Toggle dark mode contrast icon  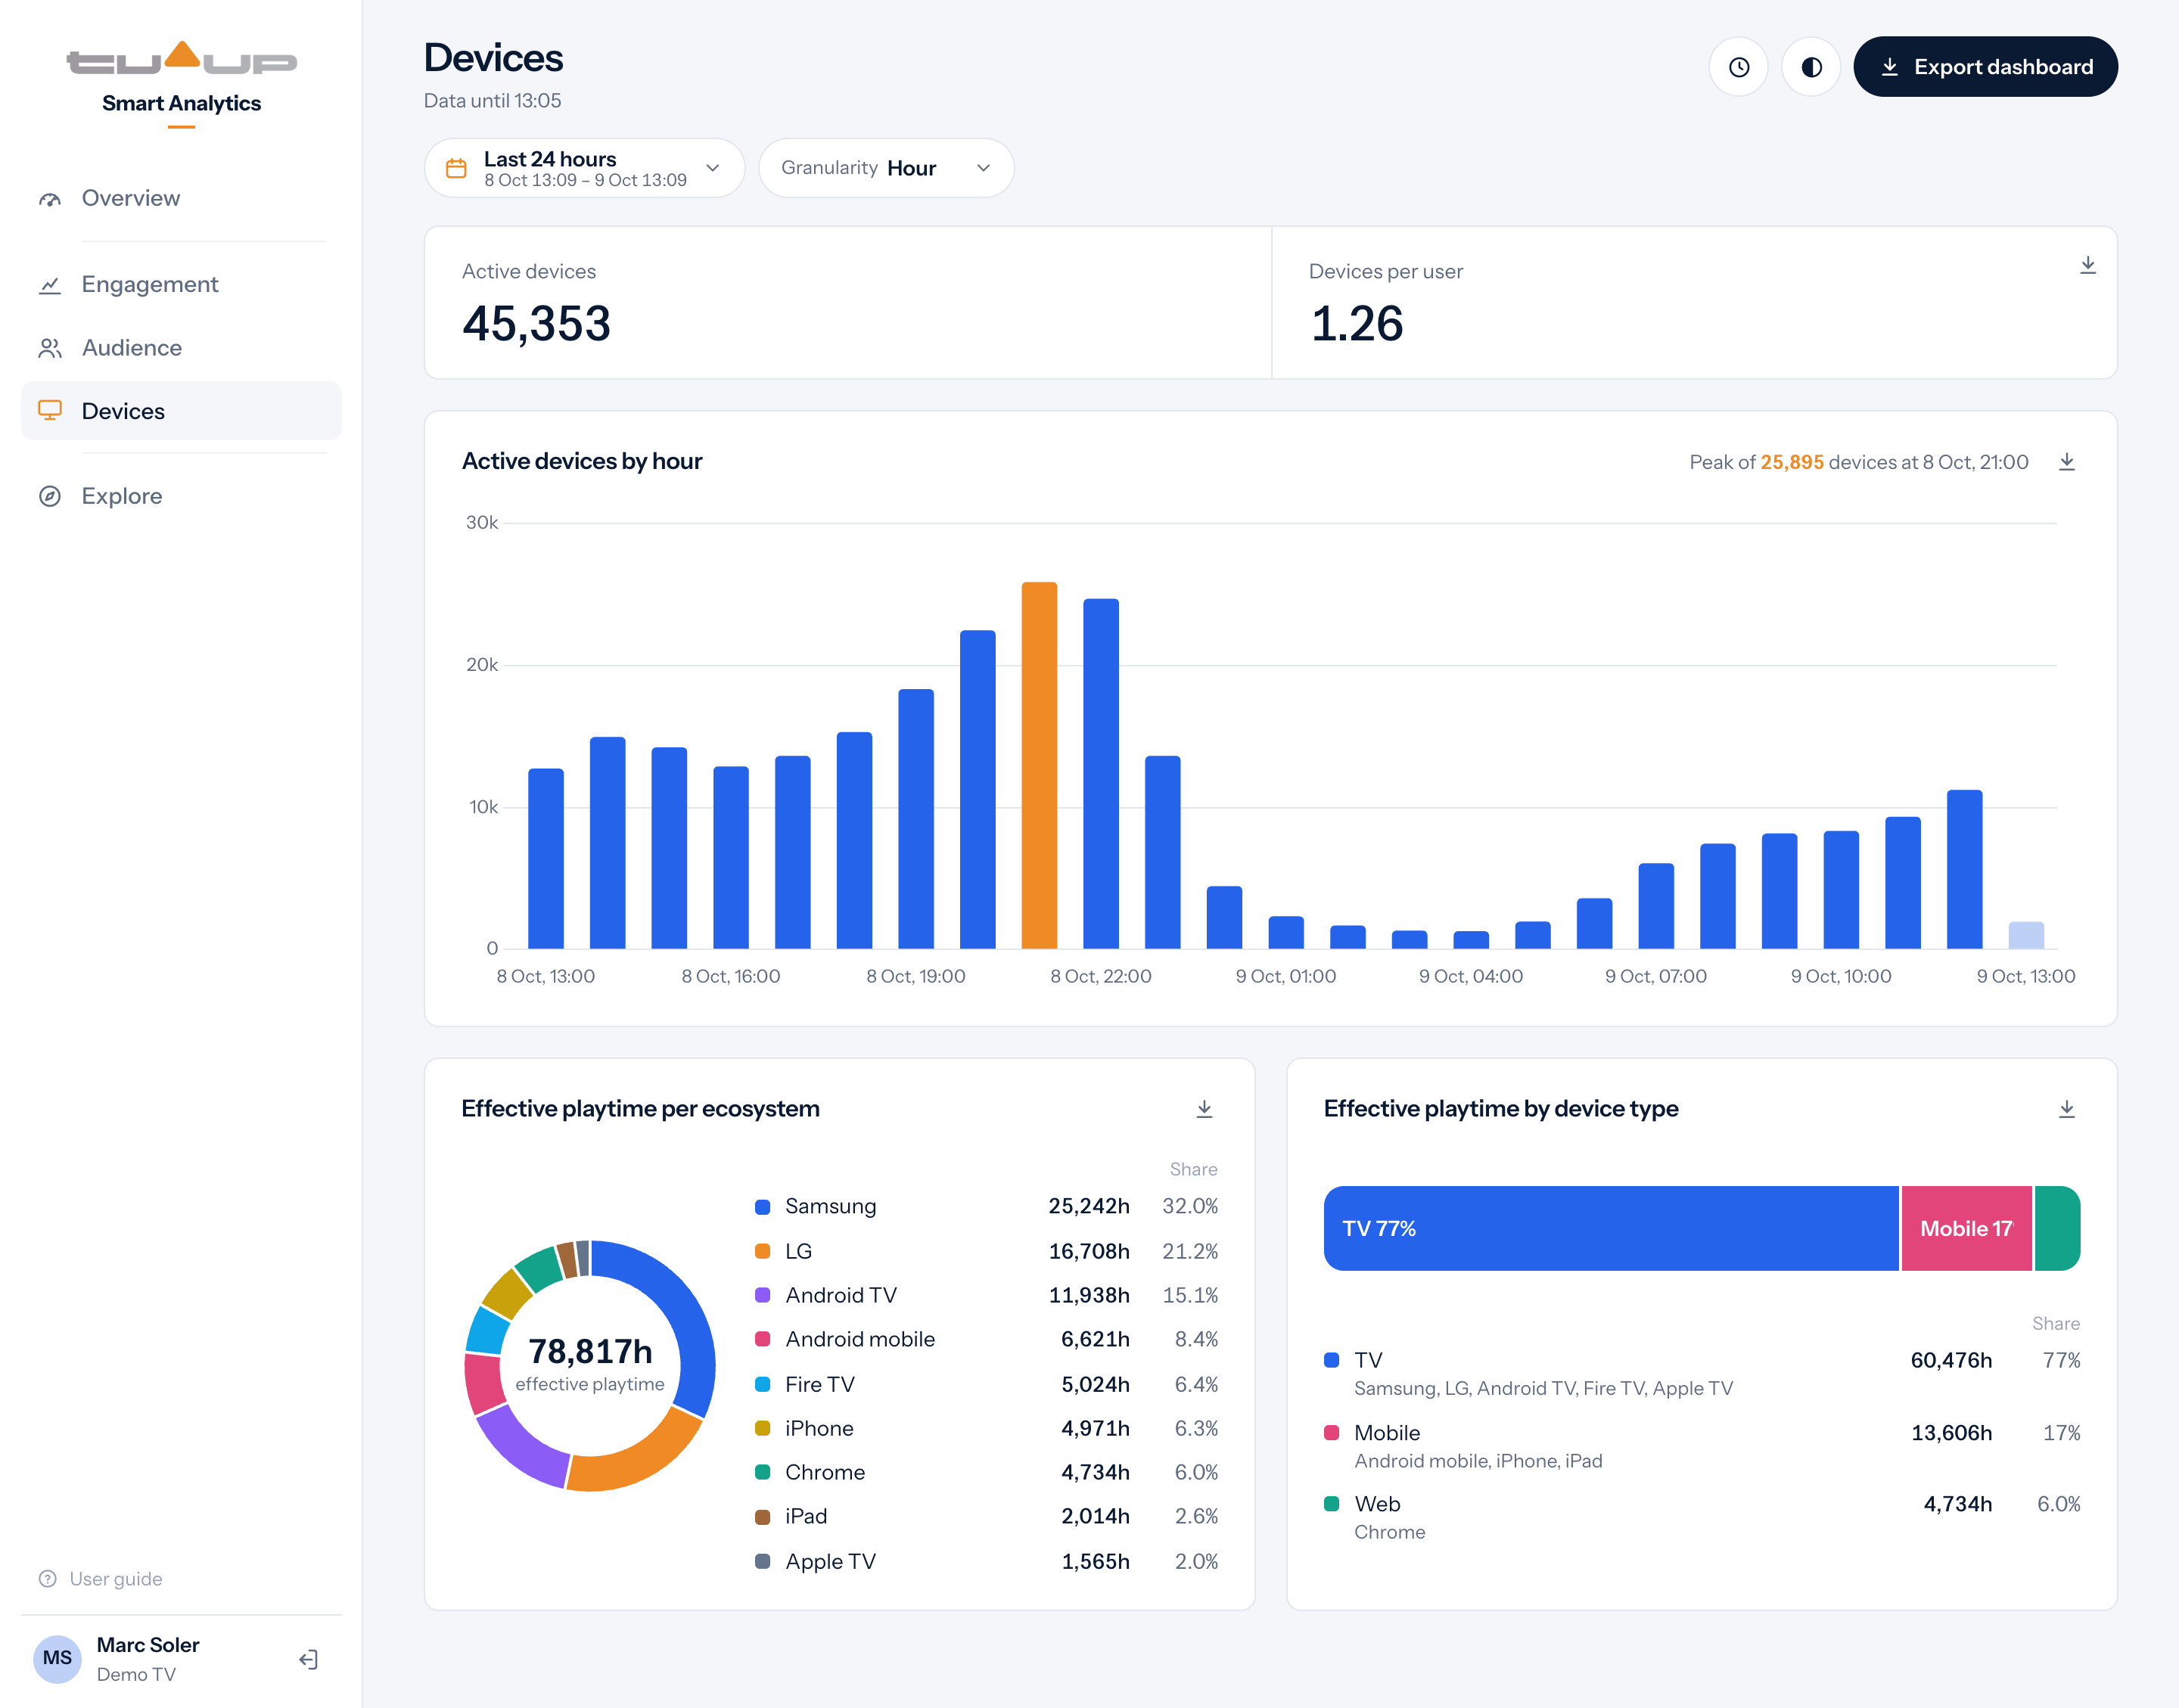point(1810,67)
